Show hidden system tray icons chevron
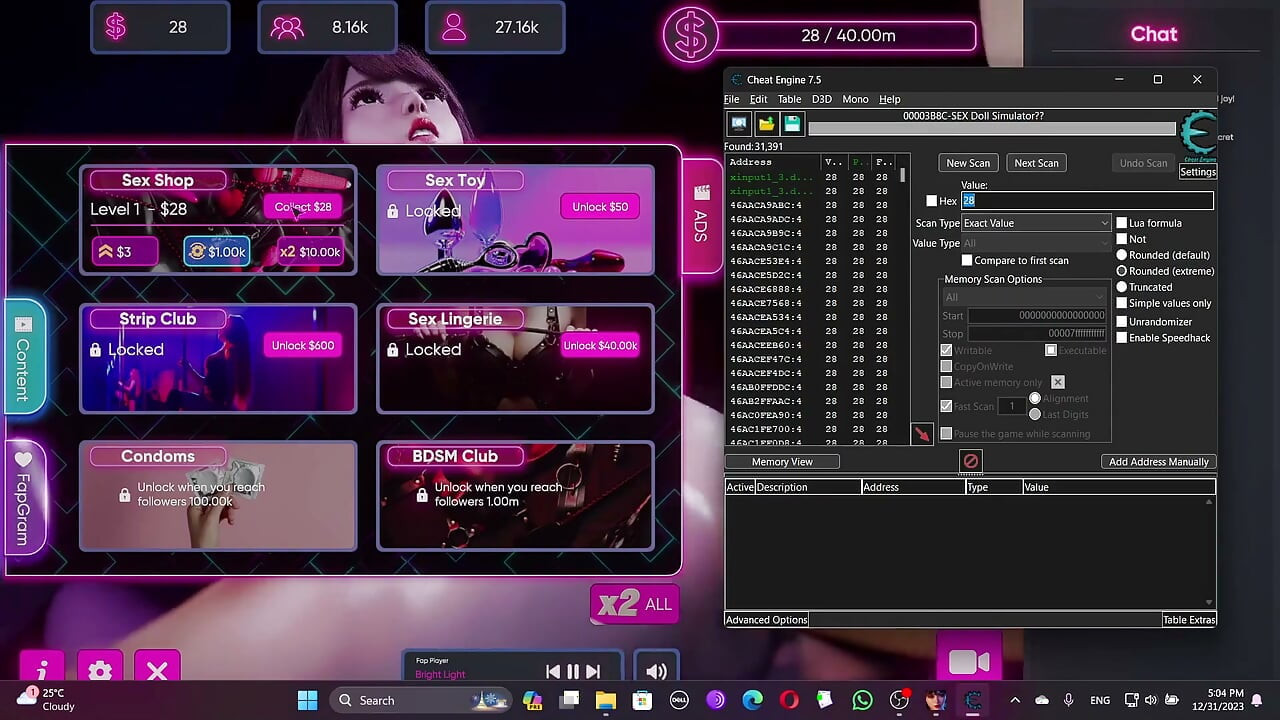Viewport: 1280px width, 720px height. [x=1015, y=700]
